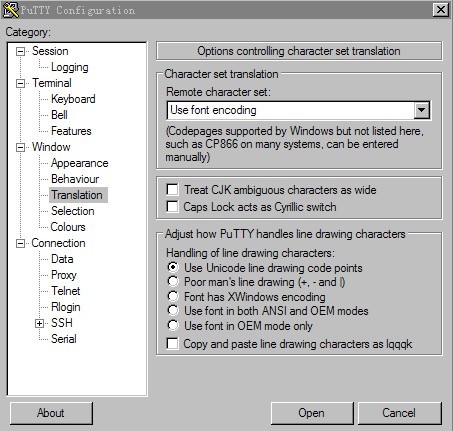Choose Font has XWindows encoding radio
453x431 pixels.
(x=173, y=296)
